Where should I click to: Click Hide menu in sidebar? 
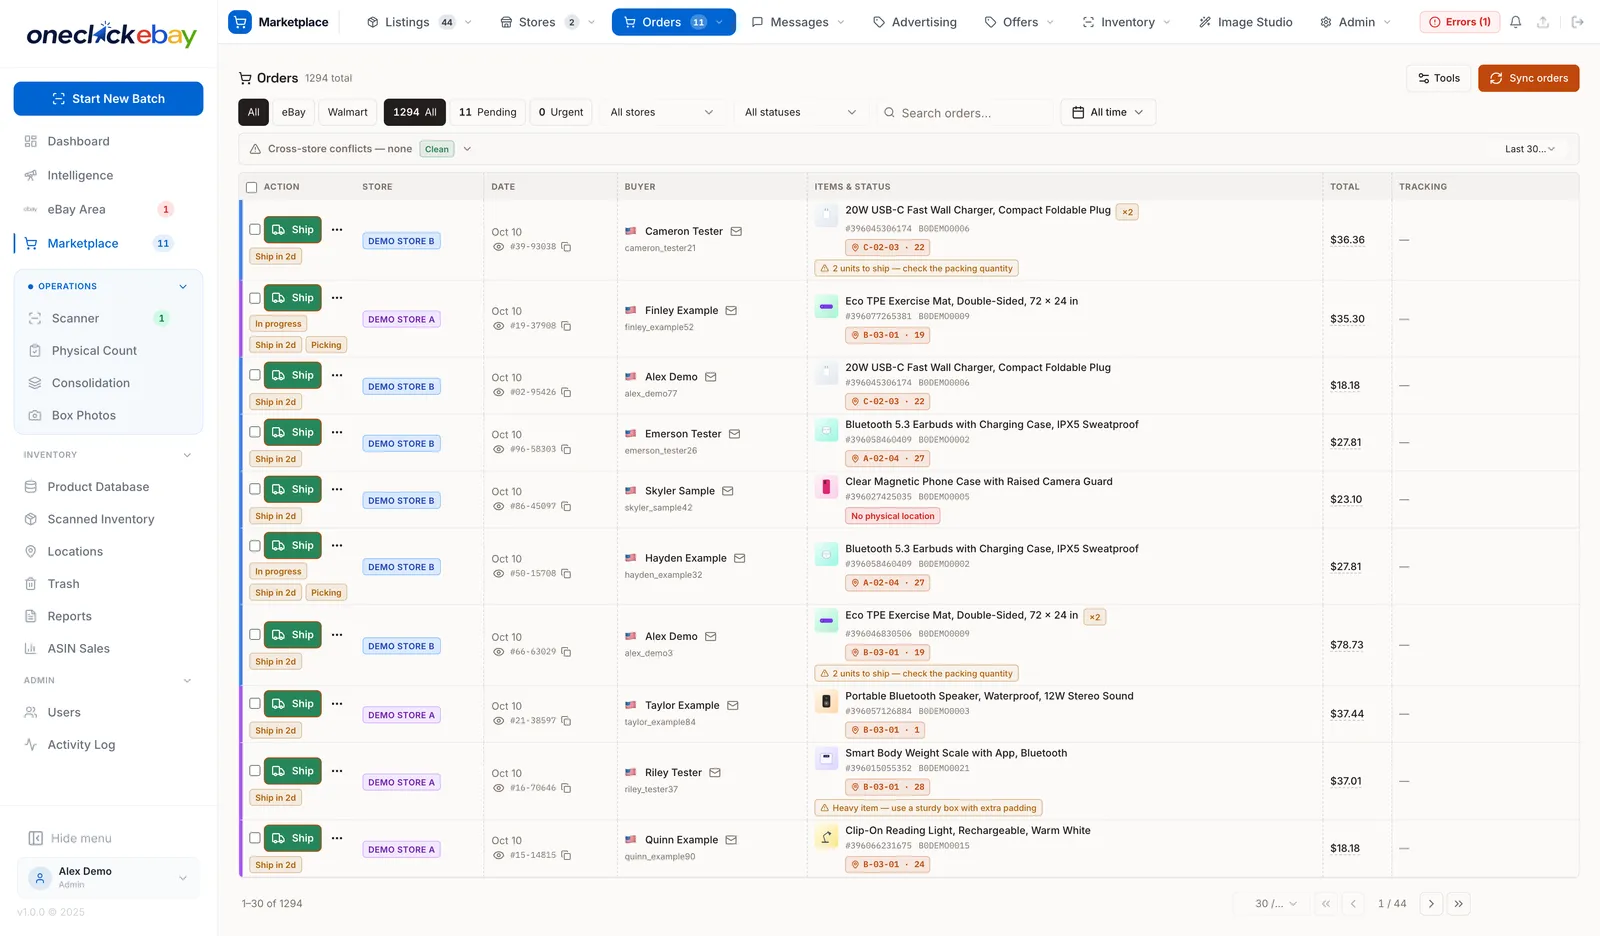point(70,839)
